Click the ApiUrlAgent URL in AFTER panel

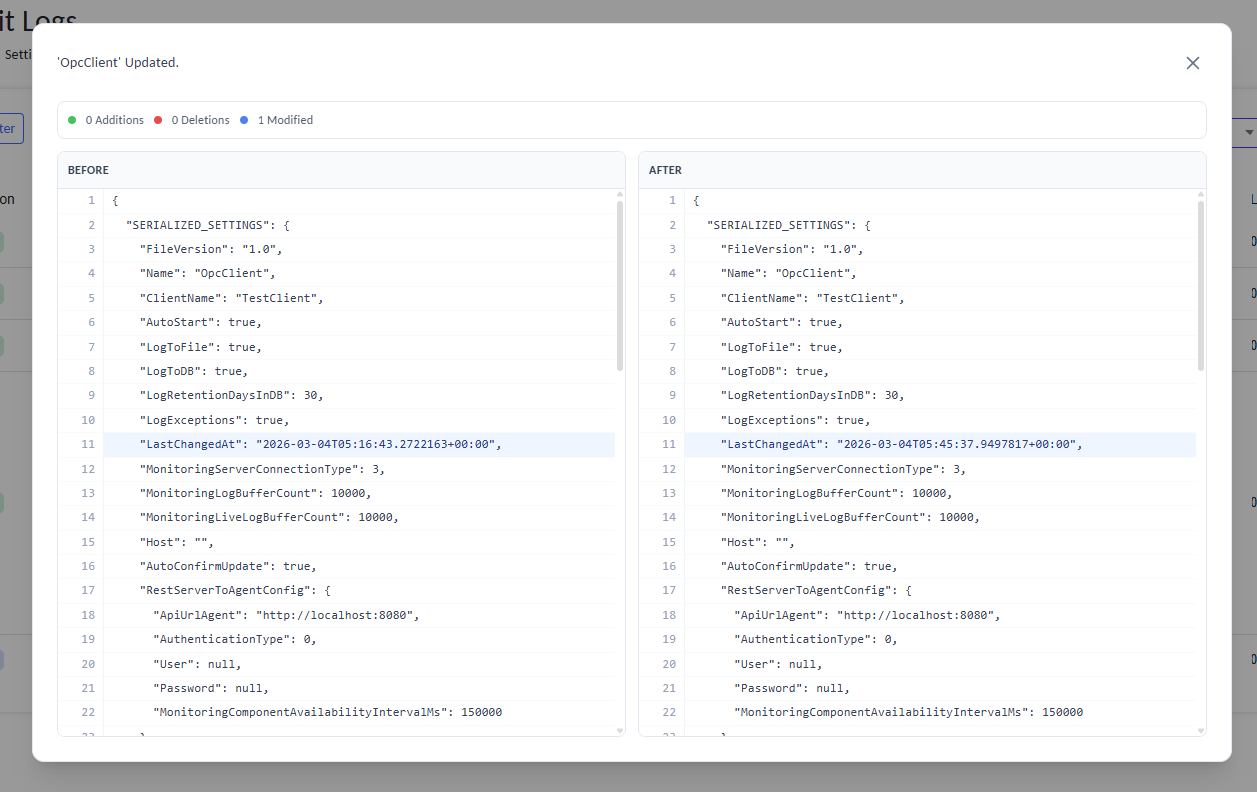pos(917,615)
